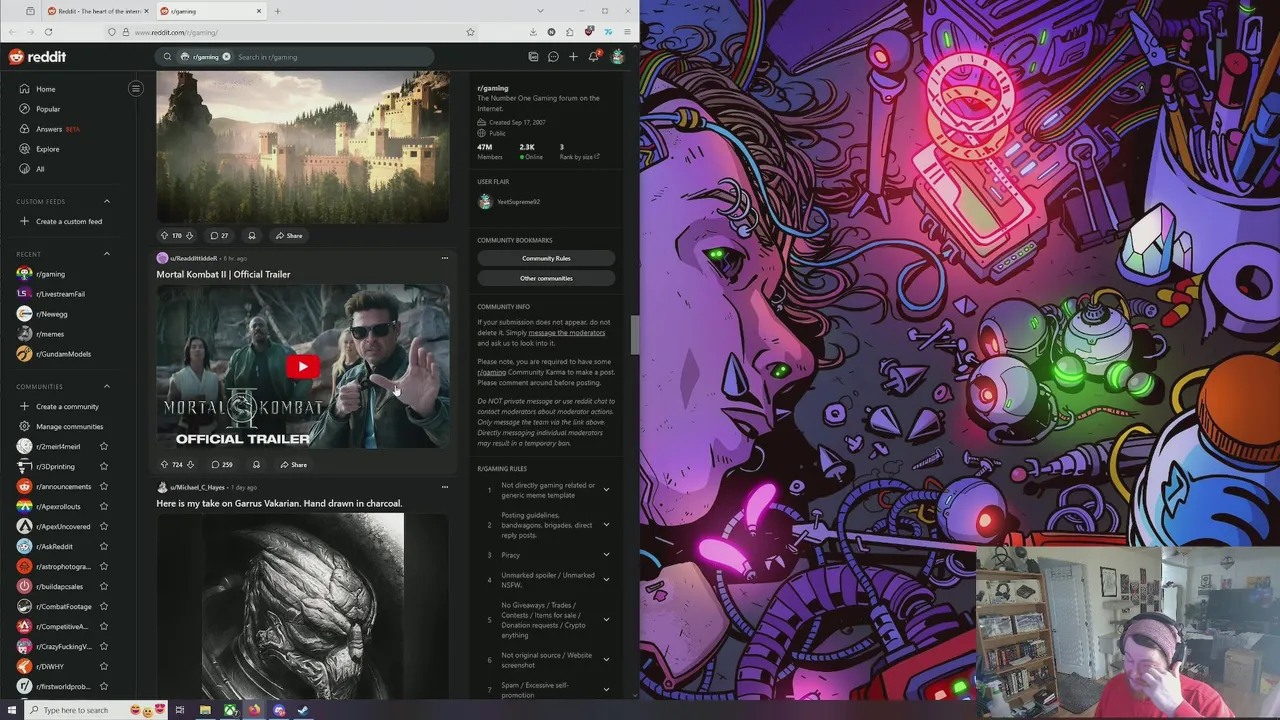Image resolution: width=1280 pixels, height=720 pixels.
Task: Upvote the Mortal Kombat II trailer post
Action: 164,465
